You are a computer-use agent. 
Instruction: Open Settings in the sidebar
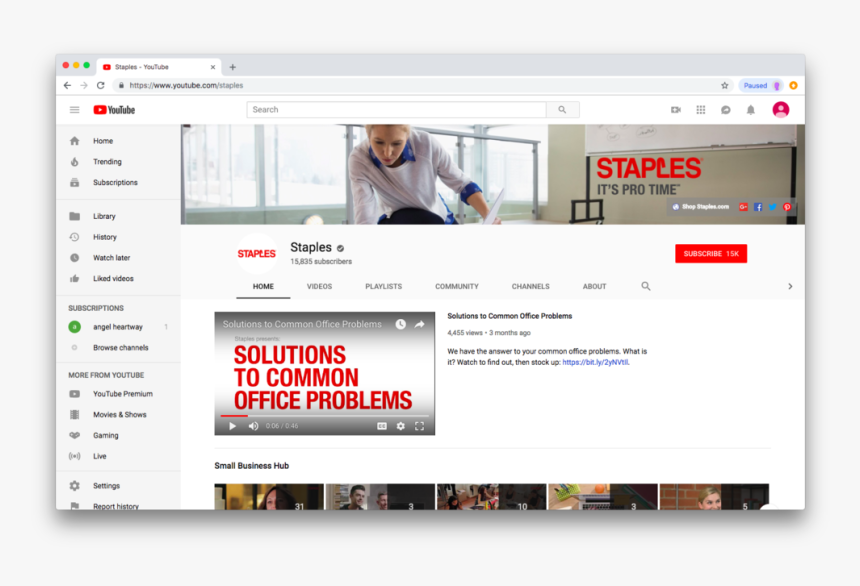coord(118,486)
